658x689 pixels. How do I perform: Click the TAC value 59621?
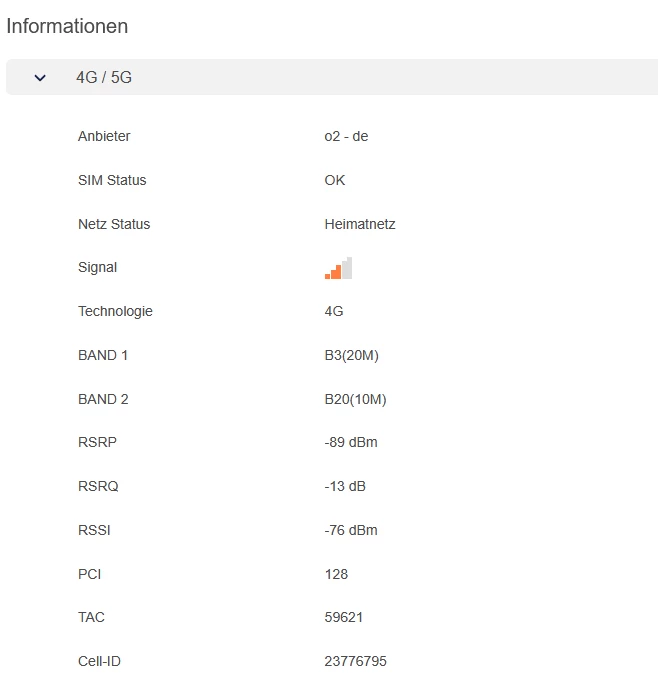click(x=343, y=617)
